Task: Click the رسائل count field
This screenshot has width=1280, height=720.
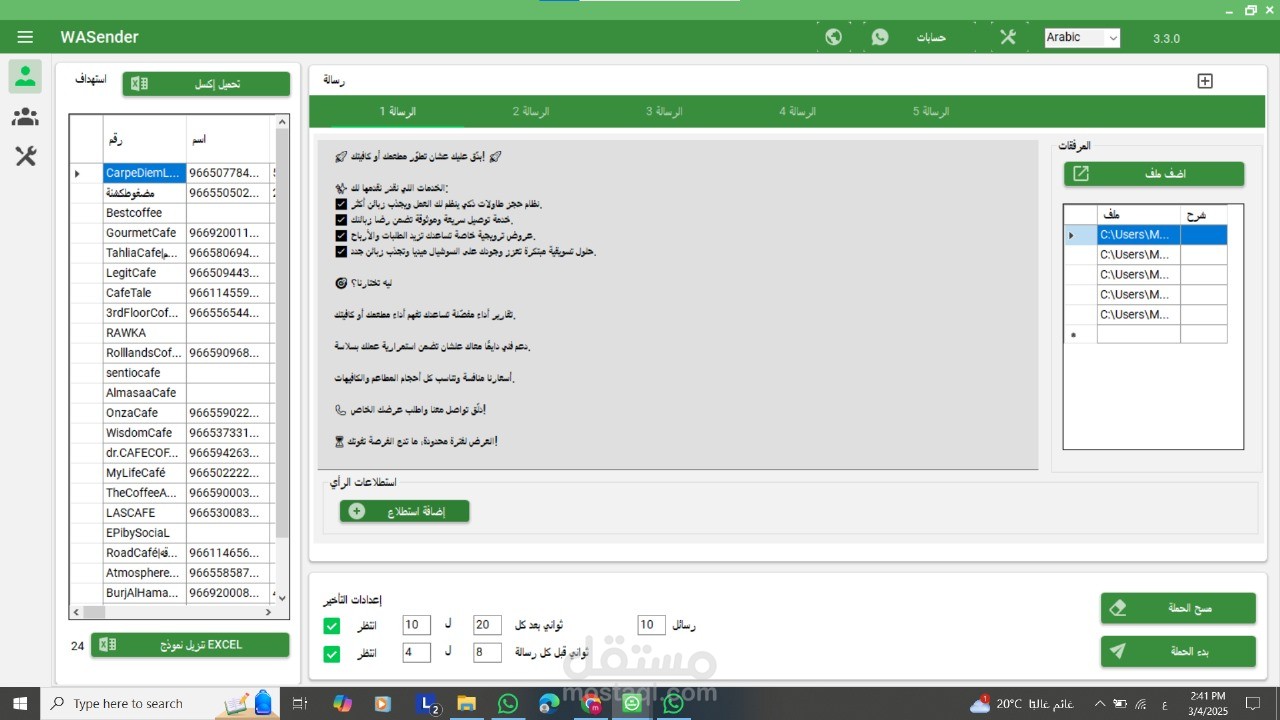Action: tap(651, 625)
